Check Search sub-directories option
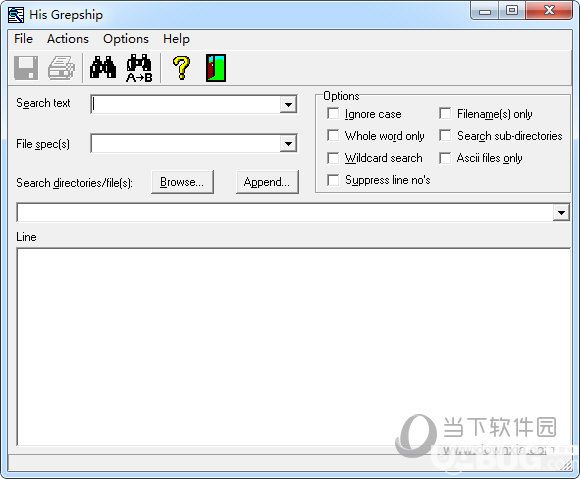The height and width of the screenshot is (479, 580). click(x=445, y=135)
